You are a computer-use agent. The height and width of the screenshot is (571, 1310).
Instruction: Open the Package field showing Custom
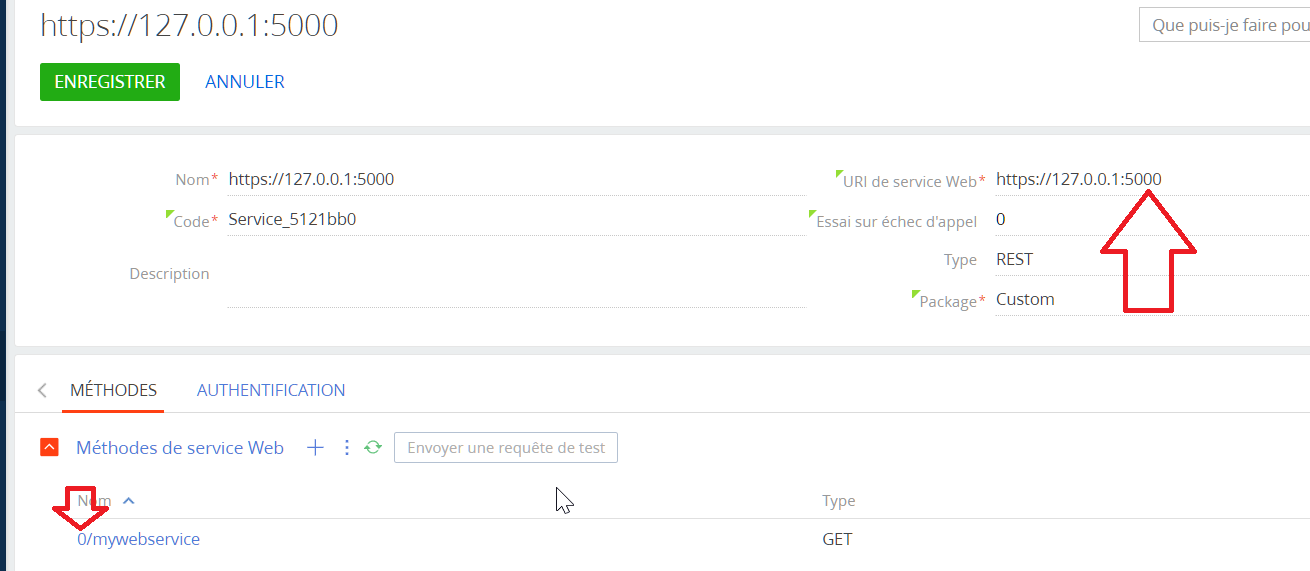pyautogui.click(x=1152, y=300)
